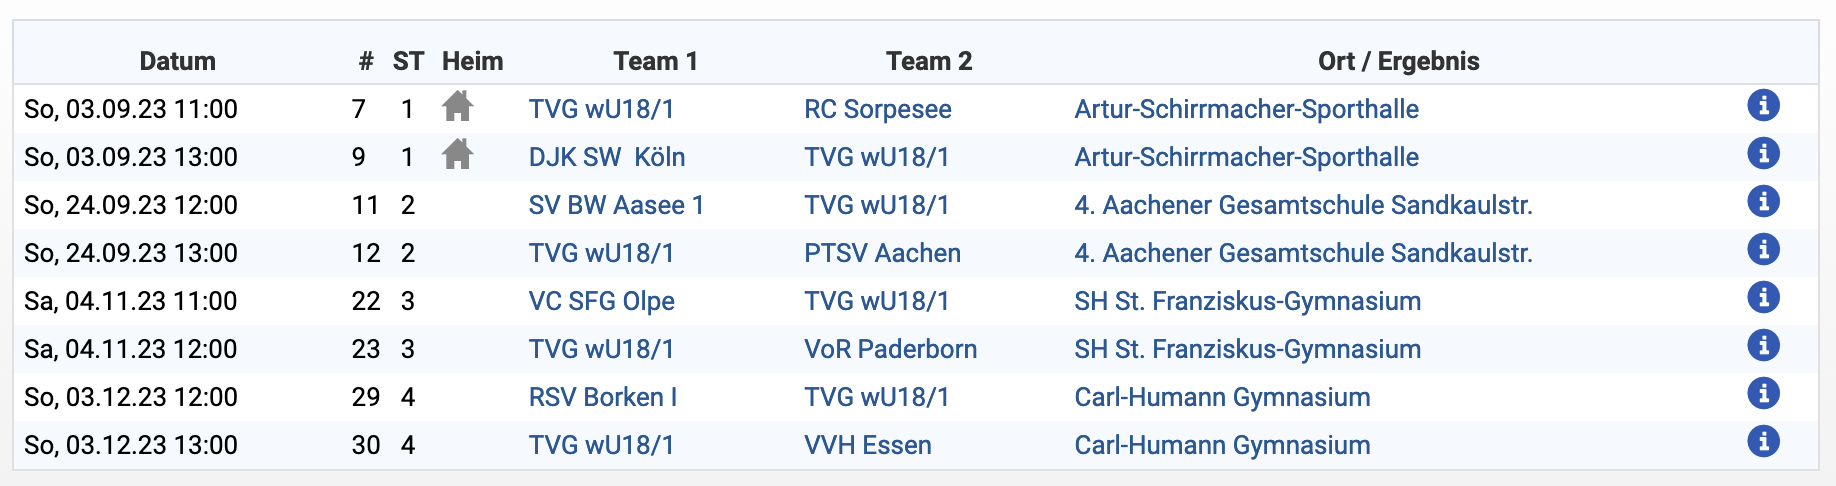Screen dimensions: 1836x486
Task: Open VoR Paderborn team link
Action: click(x=890, y=349)
